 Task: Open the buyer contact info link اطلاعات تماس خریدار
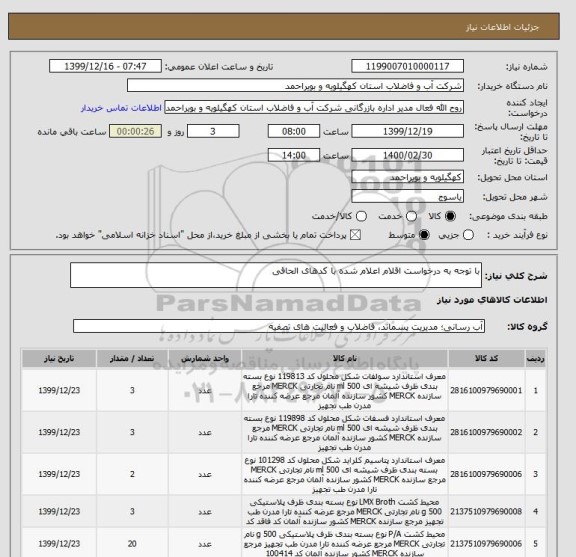tap(121, 108)
